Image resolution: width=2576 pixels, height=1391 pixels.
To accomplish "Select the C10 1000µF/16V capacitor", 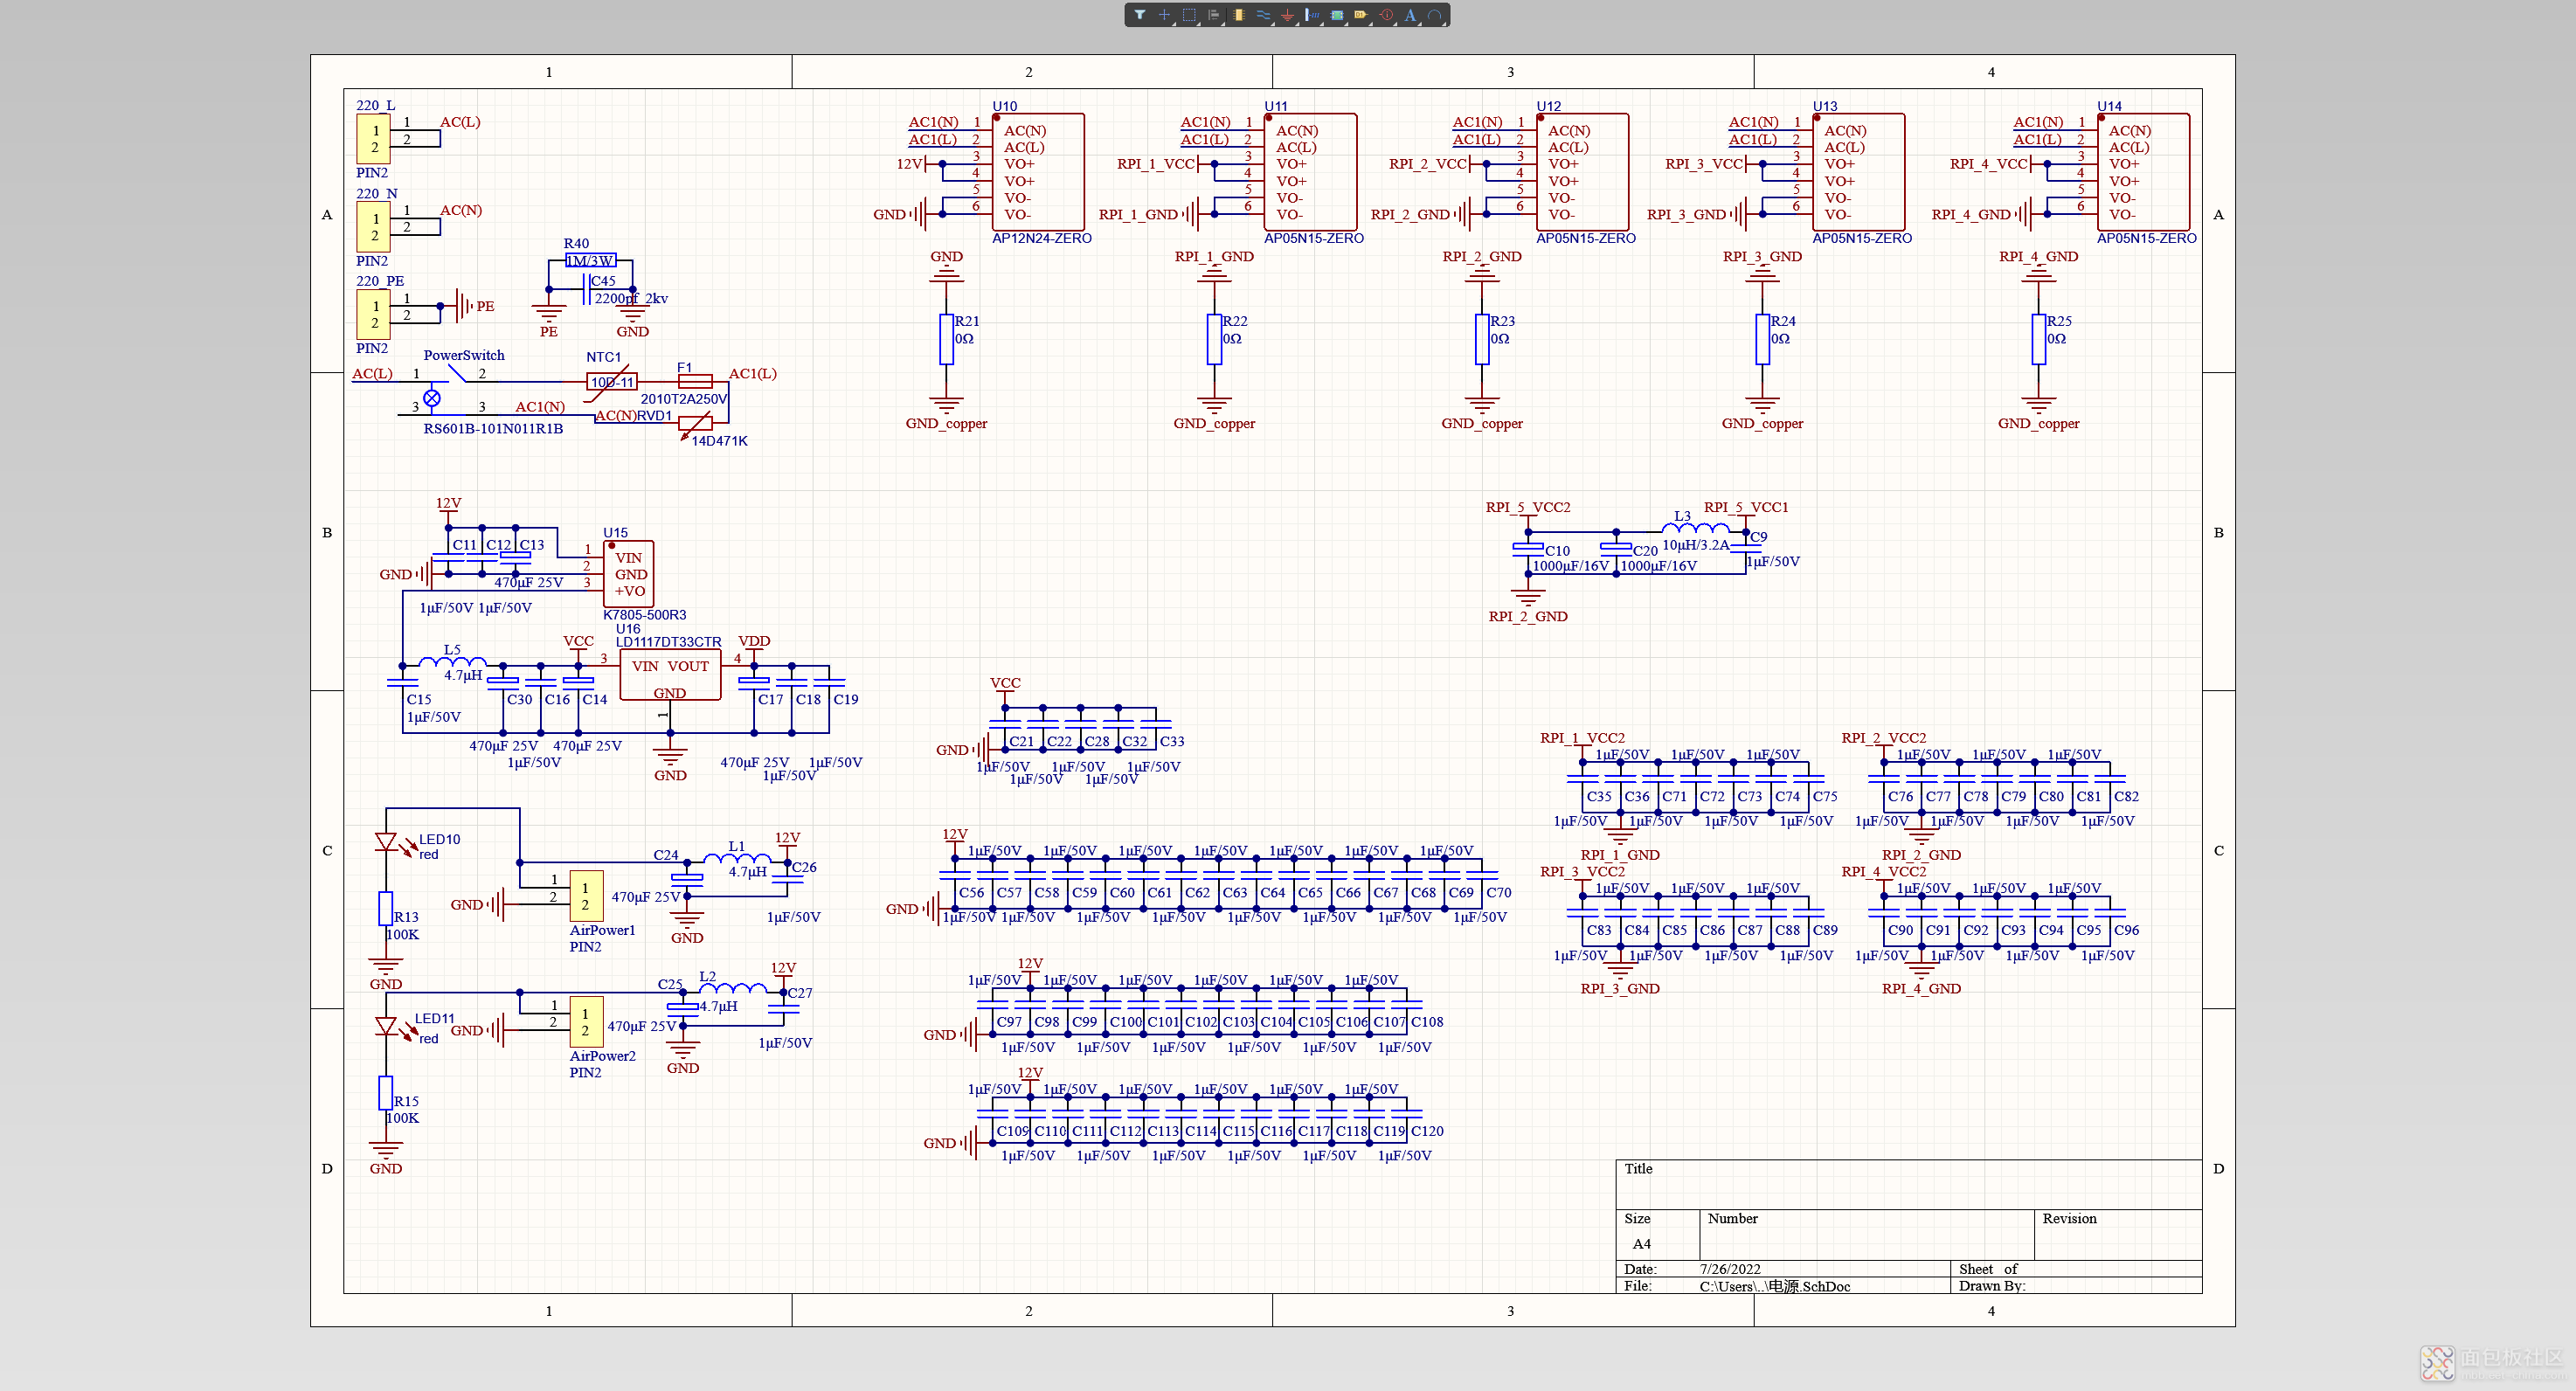I will click(x=1528, y=548).
